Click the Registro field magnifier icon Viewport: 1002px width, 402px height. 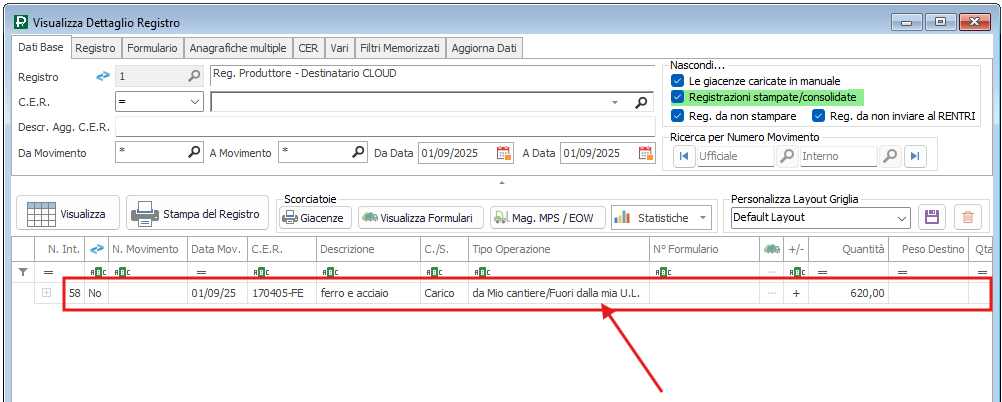(194, 76)
